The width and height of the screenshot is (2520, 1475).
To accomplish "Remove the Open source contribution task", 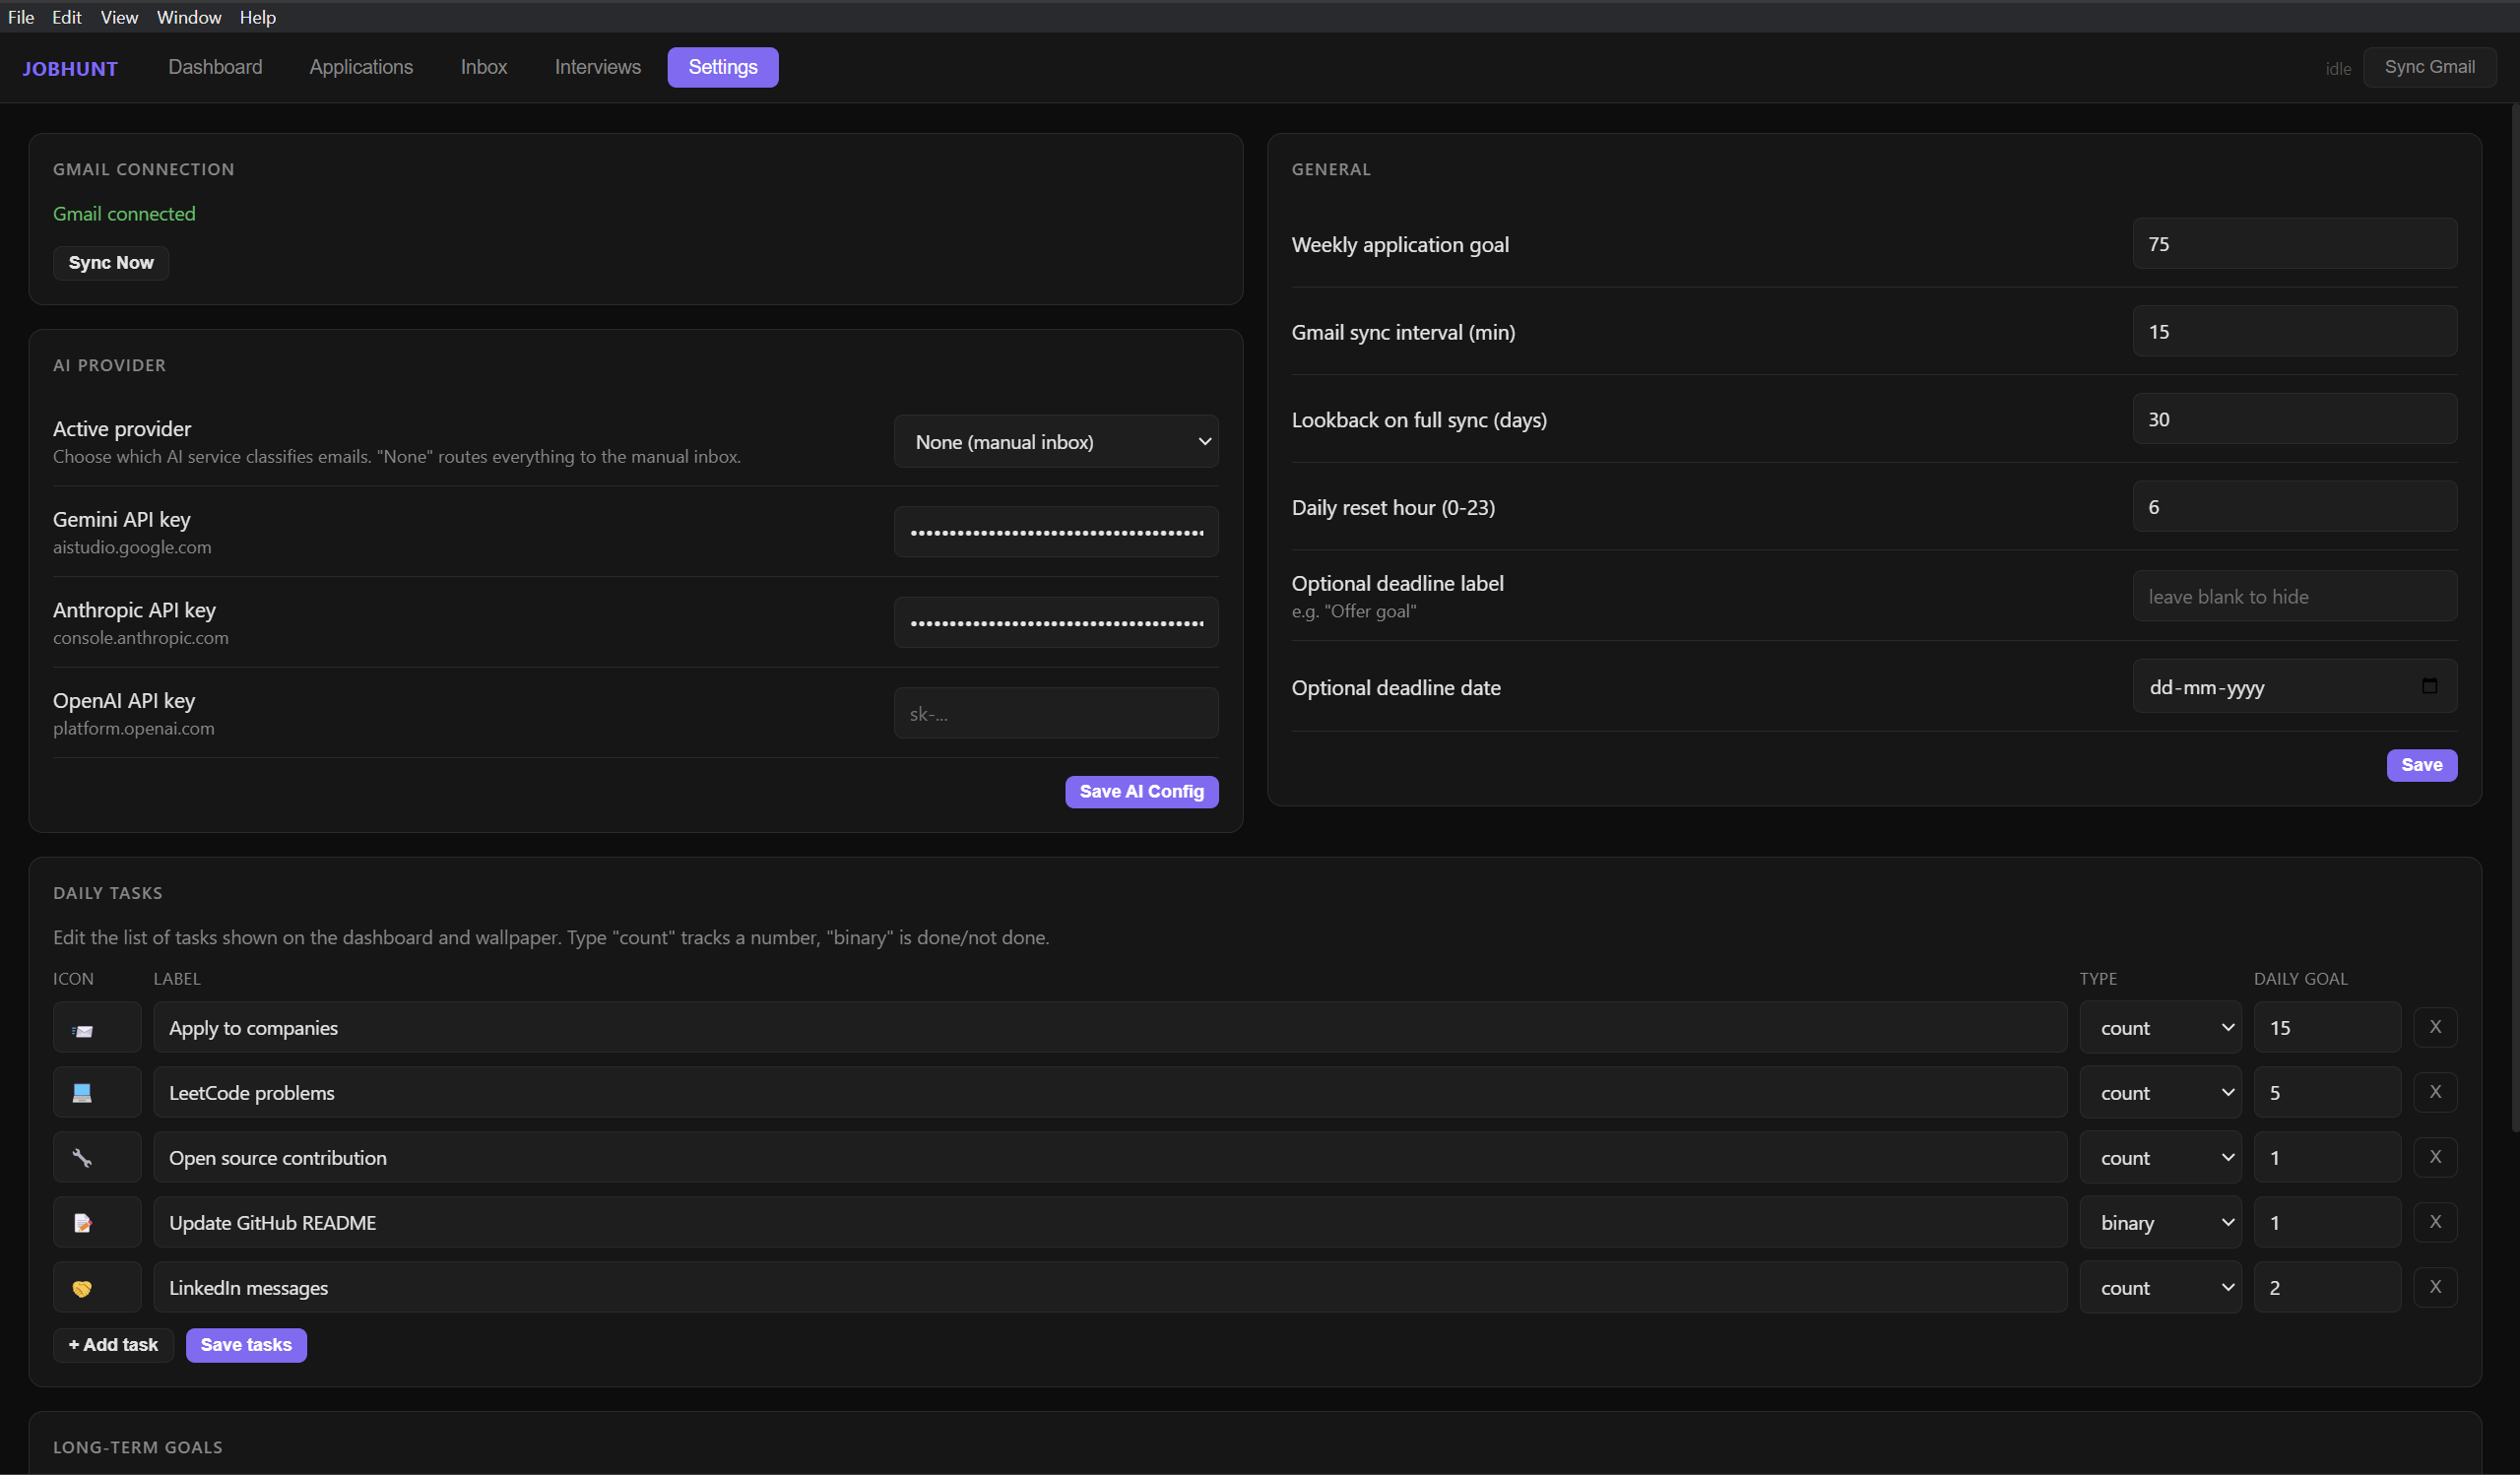I will 2435,1157.
